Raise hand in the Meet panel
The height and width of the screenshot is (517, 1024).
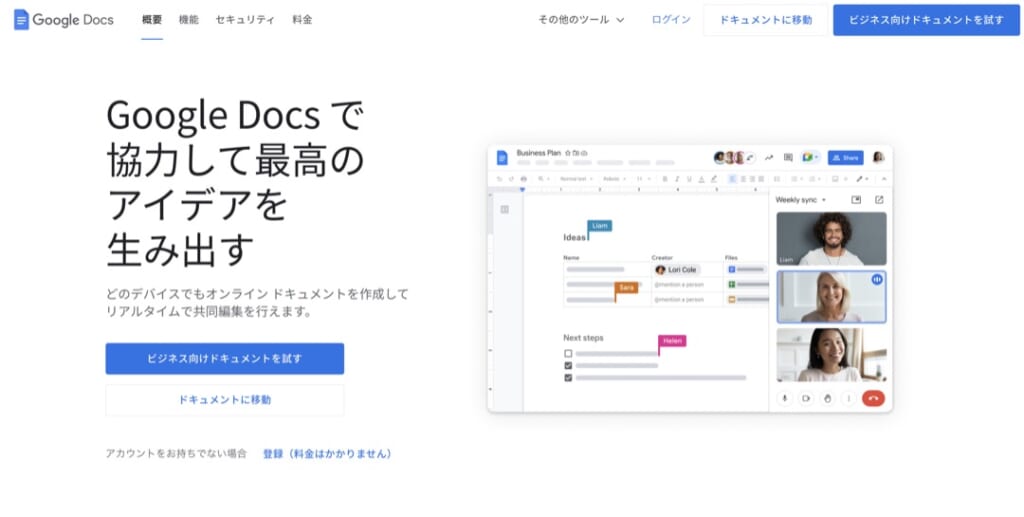coord(827,398)
